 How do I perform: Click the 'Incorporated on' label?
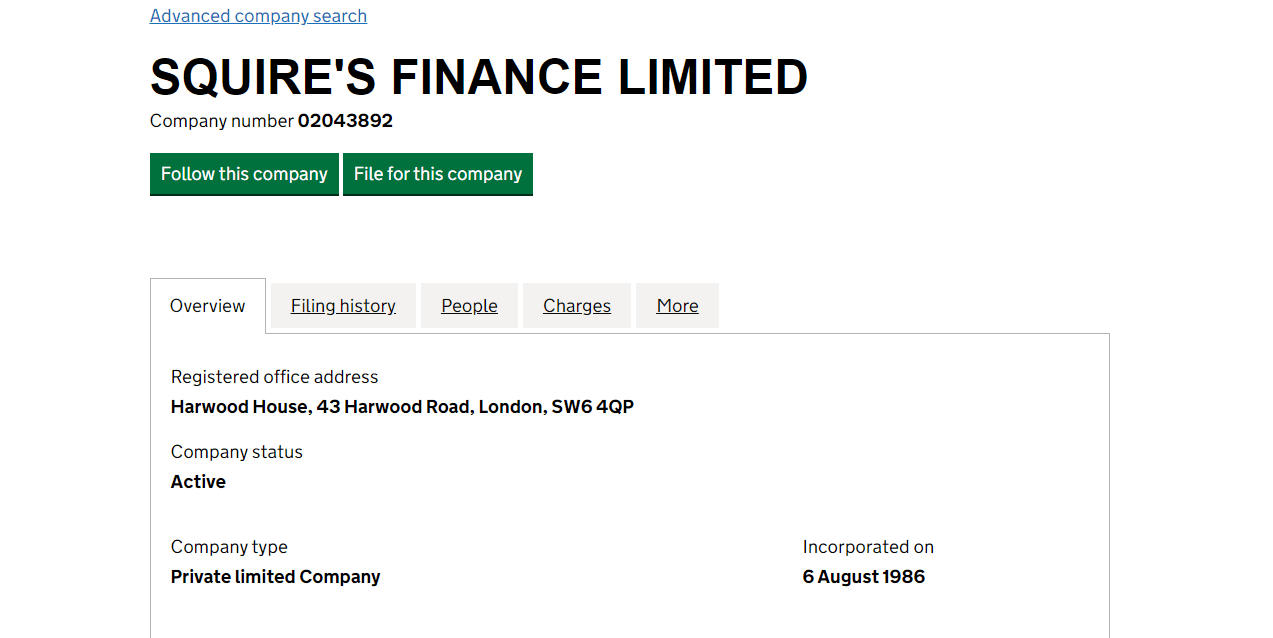pyautogui.click(x=867, y=547)
